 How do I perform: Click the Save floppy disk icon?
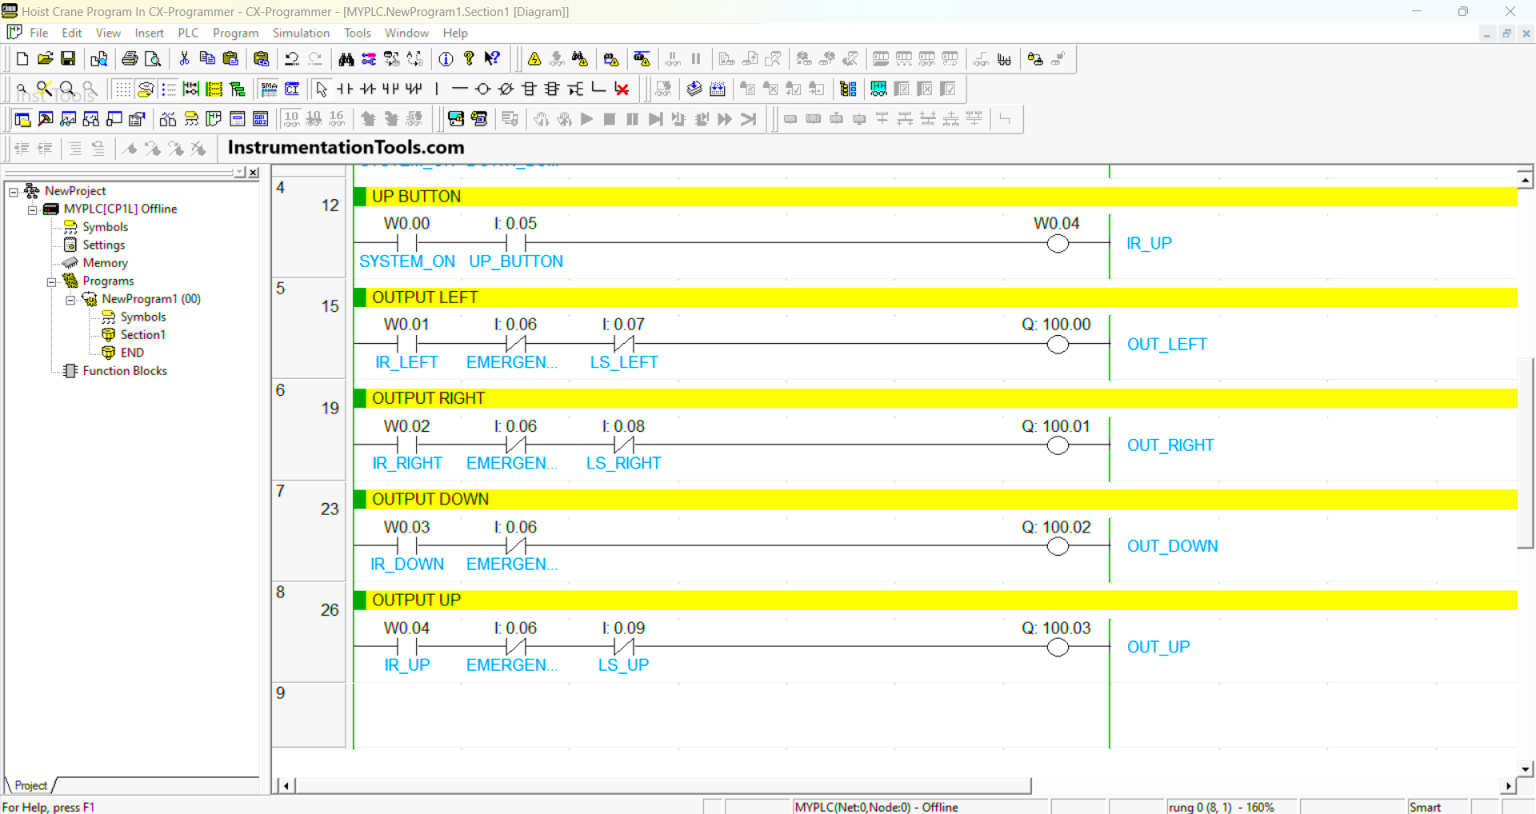(68, 59)
